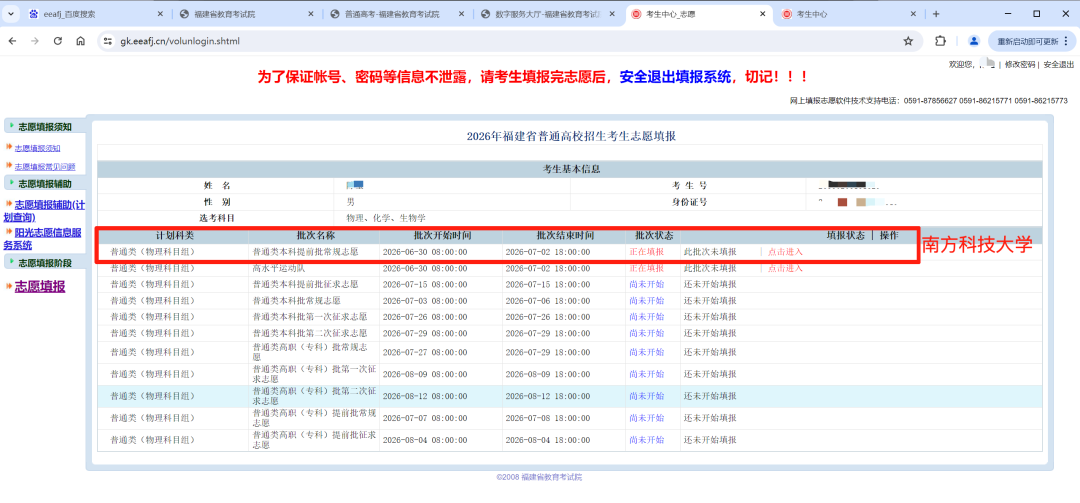
Task: Open a new browser tab
Action: [935, 14]
